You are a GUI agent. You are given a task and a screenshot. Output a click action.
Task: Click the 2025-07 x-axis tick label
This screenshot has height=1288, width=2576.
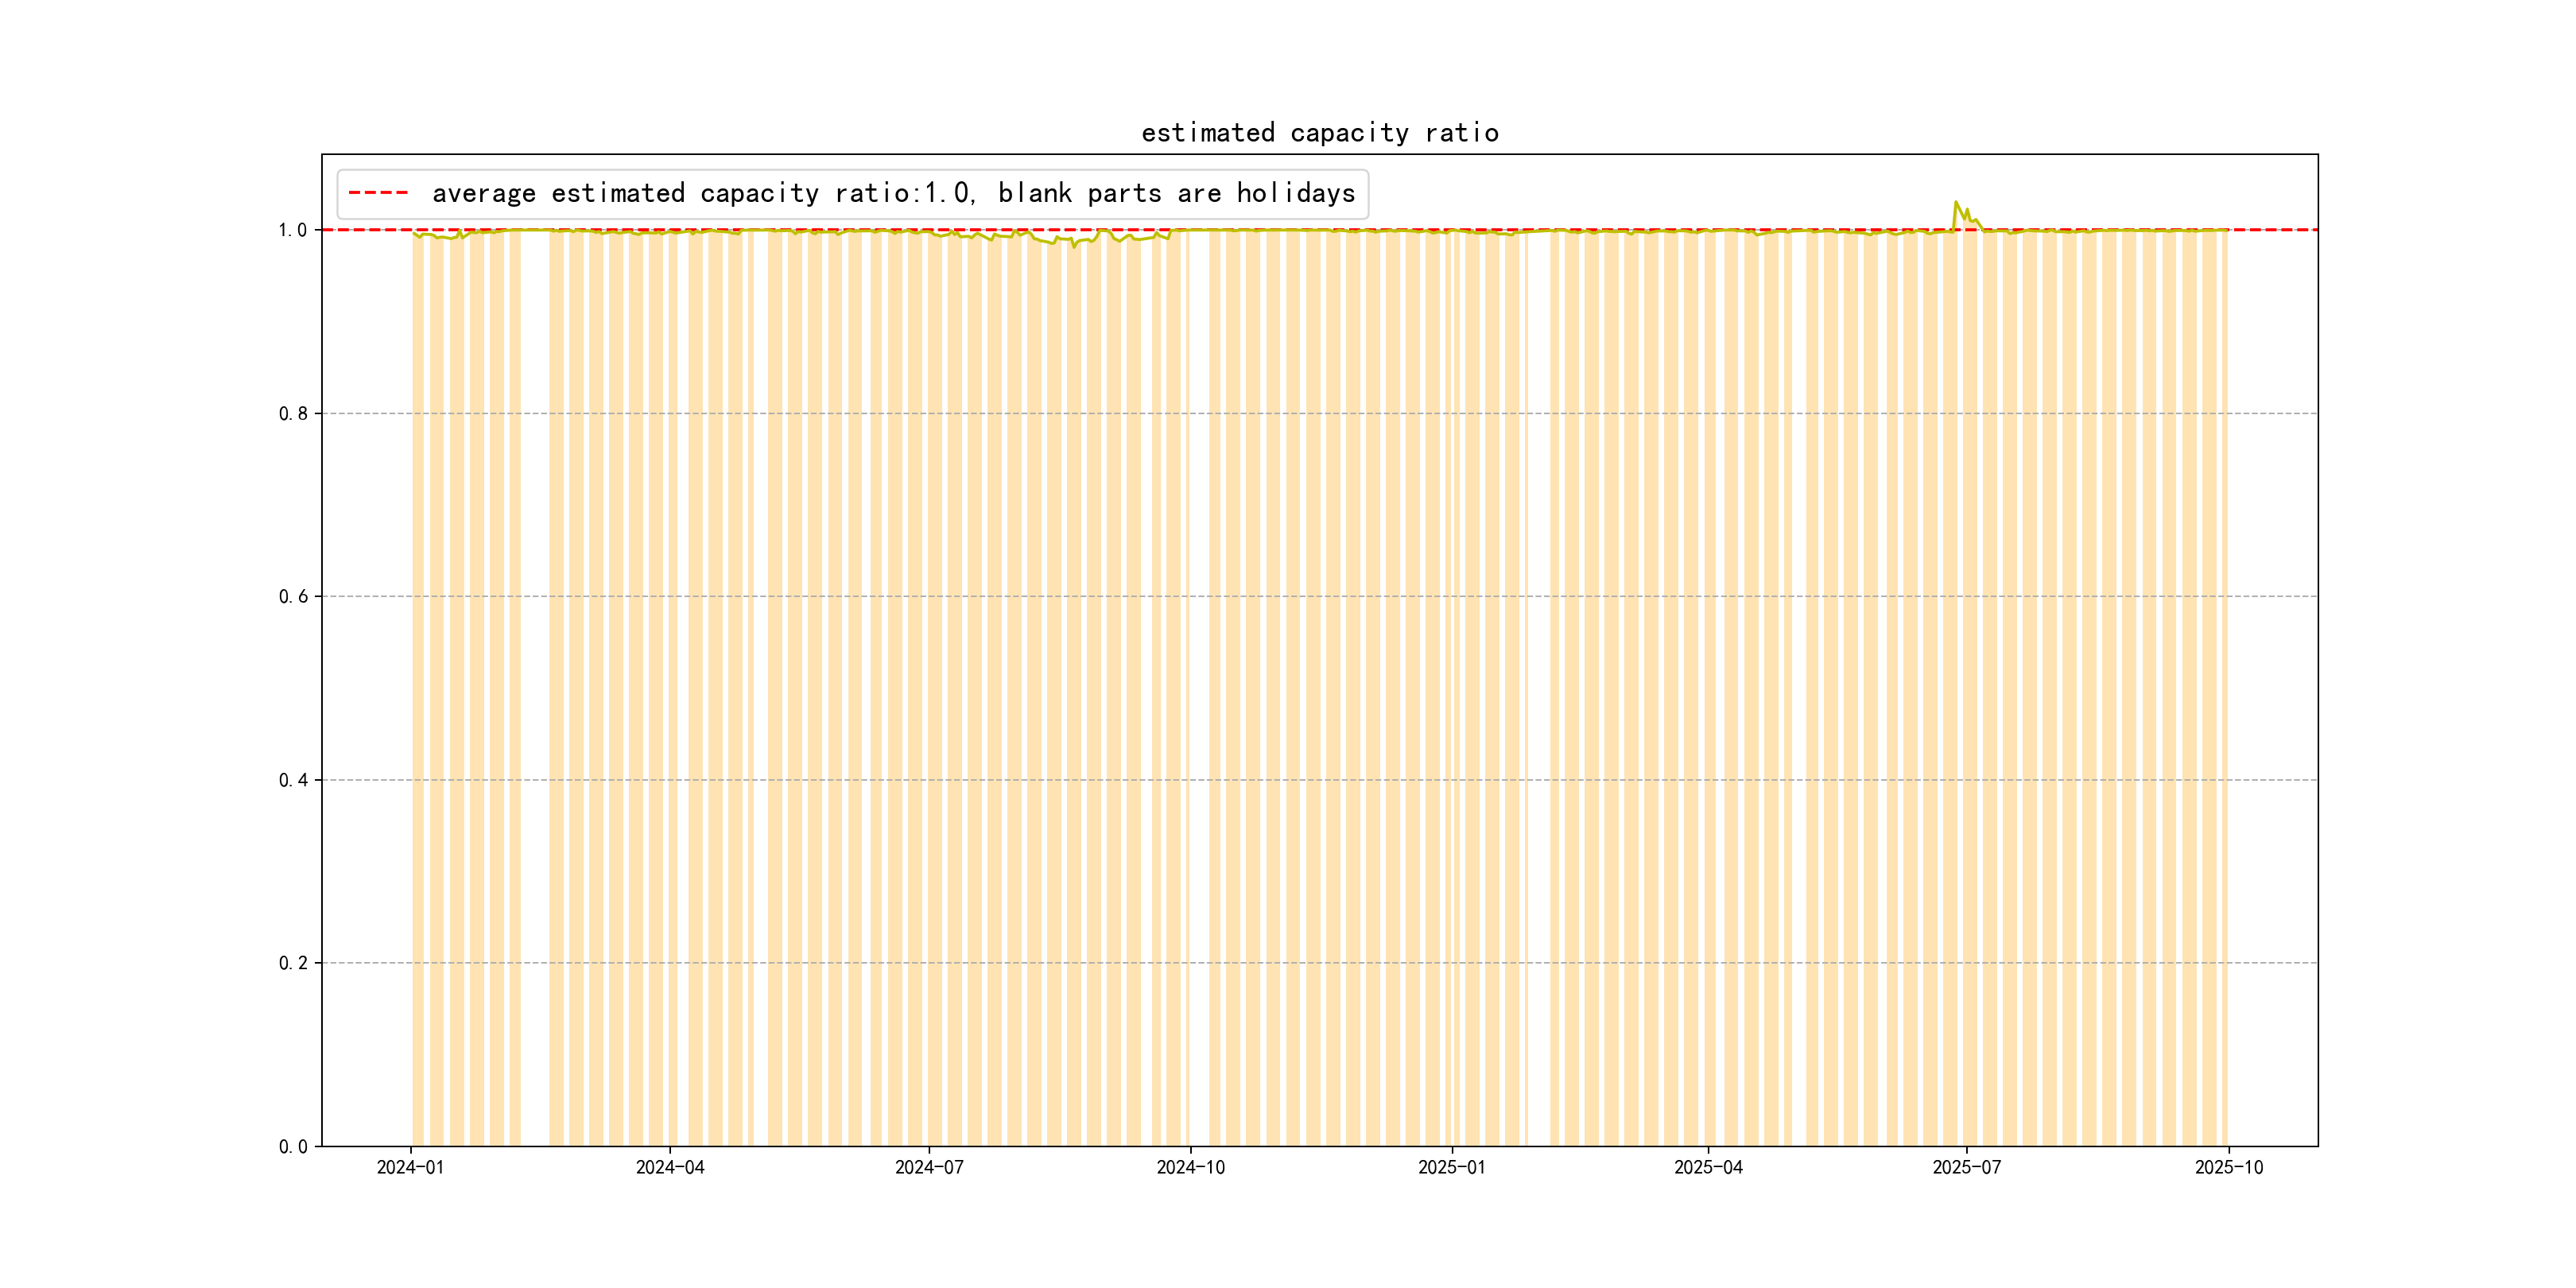1966,1167
